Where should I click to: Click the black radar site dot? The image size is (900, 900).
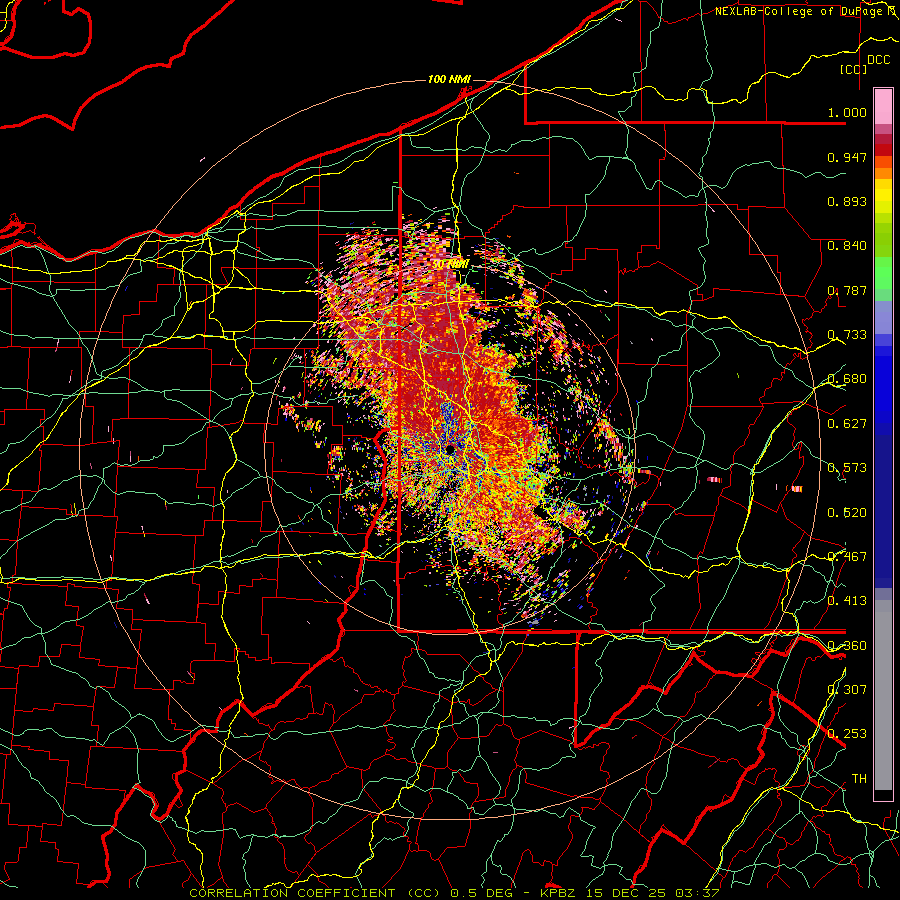[449, 450]
